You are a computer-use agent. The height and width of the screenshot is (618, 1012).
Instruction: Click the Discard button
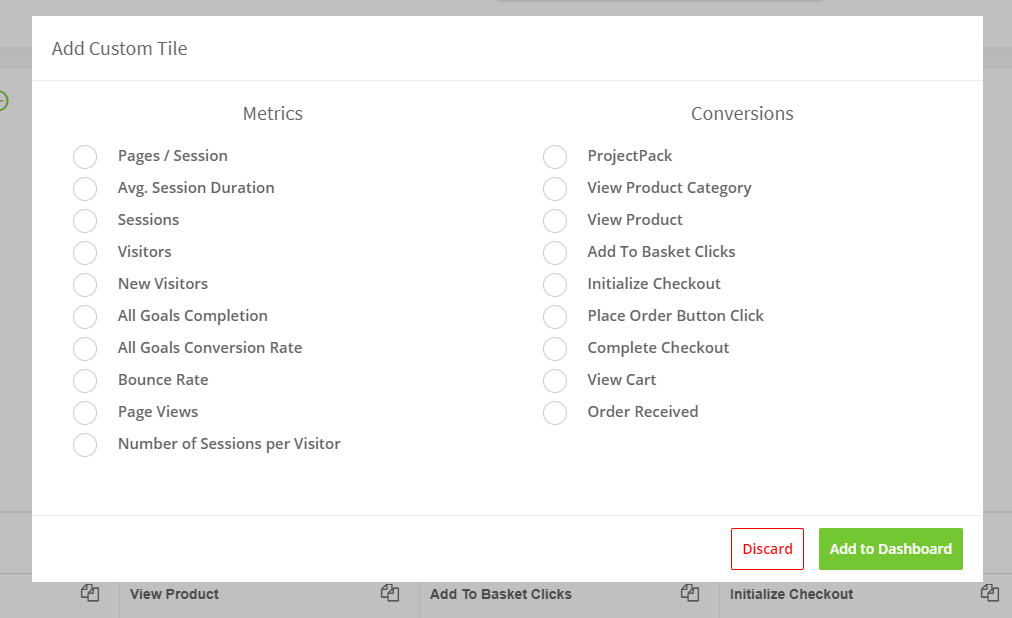tap(767, 549)
